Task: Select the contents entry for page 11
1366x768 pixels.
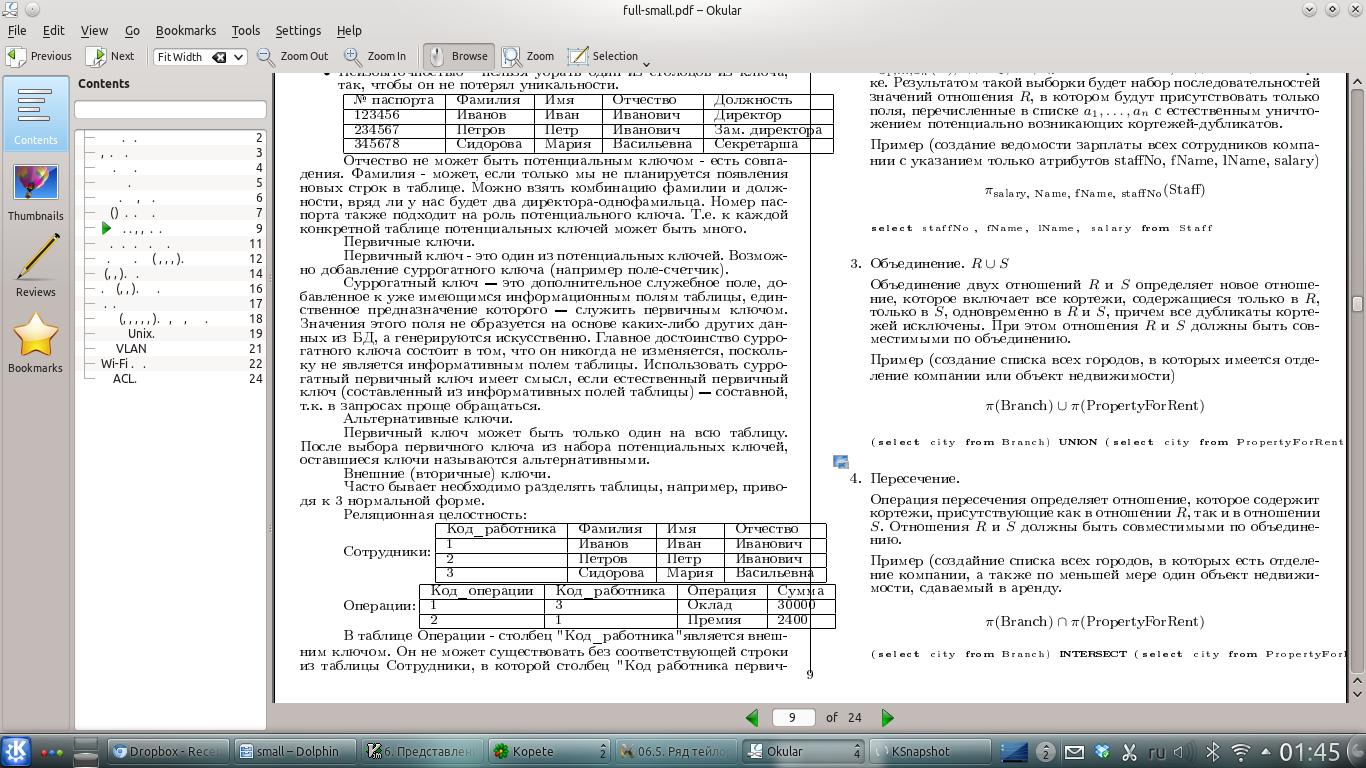Action: click(x=170, y=244)
